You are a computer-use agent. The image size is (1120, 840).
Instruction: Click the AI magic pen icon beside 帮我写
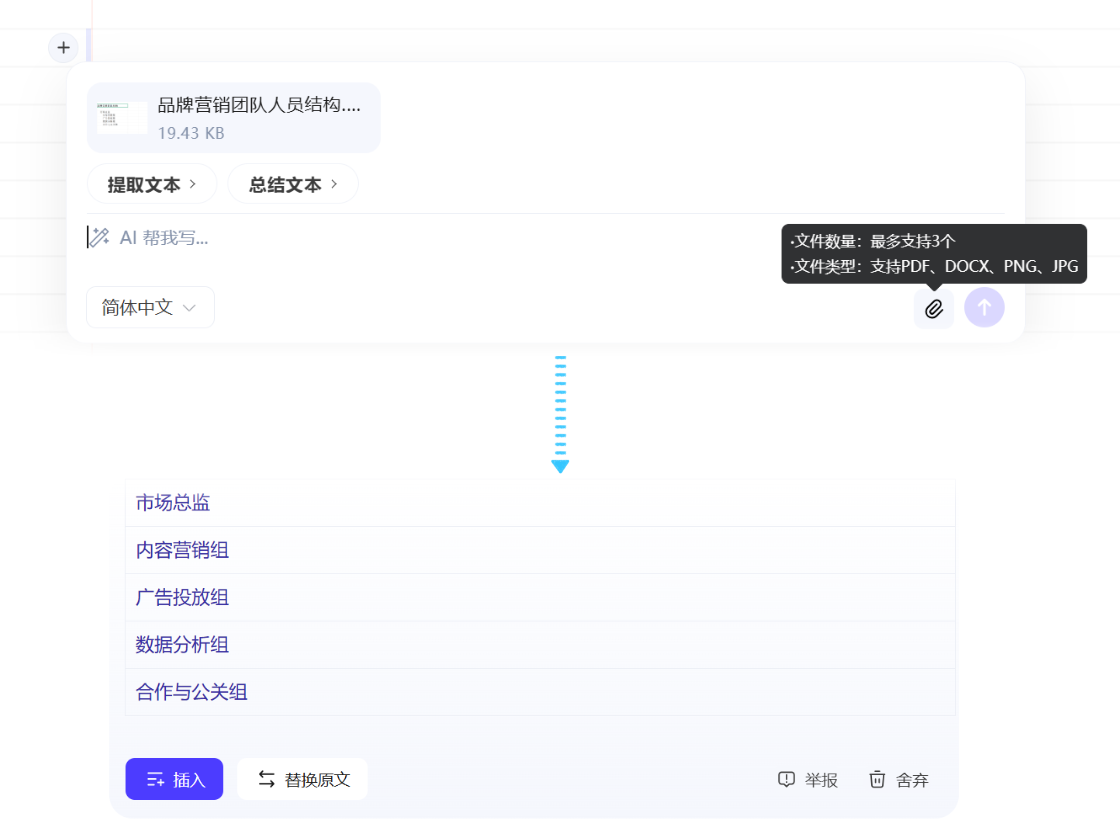(100, 237)
